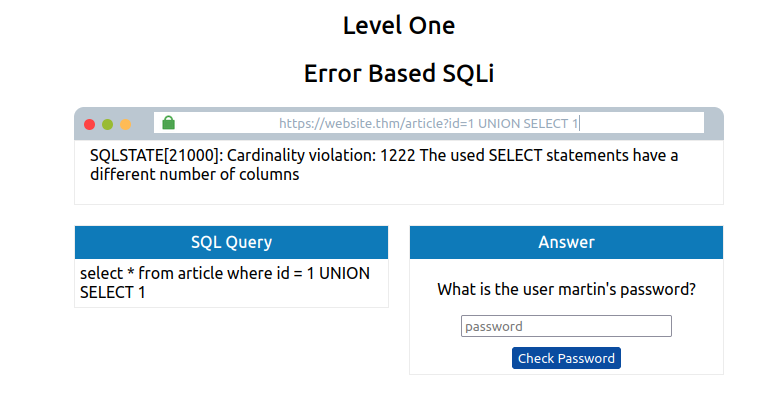Click the 'different number of columns' text
Image resolution: width=778 pixels, height=403 pixels.
pyautogui.click(x=194, y=175)
